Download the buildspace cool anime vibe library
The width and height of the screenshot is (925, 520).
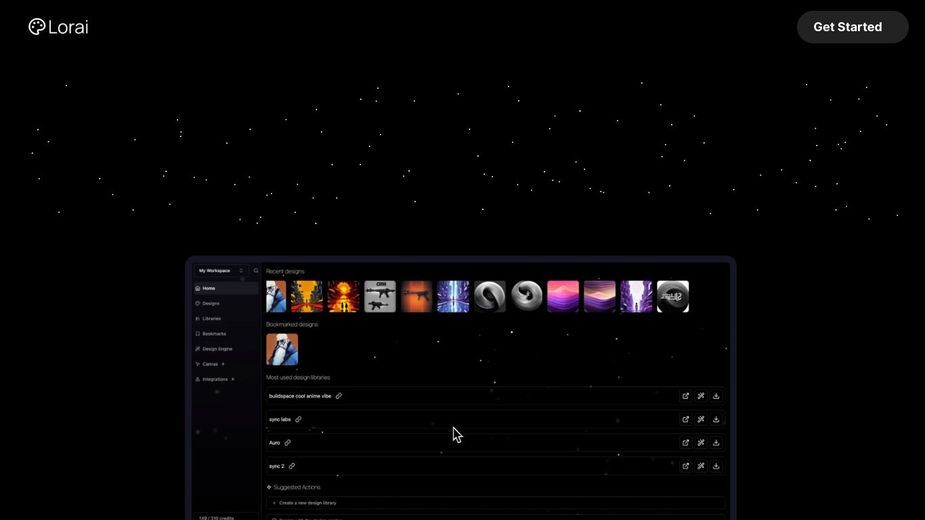coord(716,396)
